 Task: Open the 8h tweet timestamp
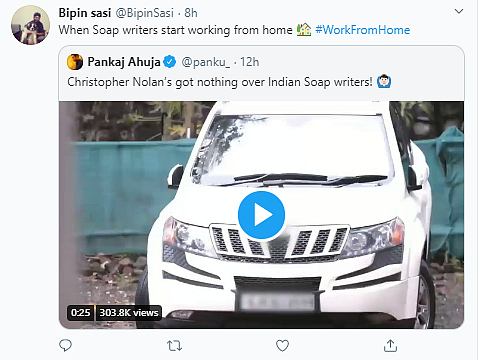pos(191,13)
